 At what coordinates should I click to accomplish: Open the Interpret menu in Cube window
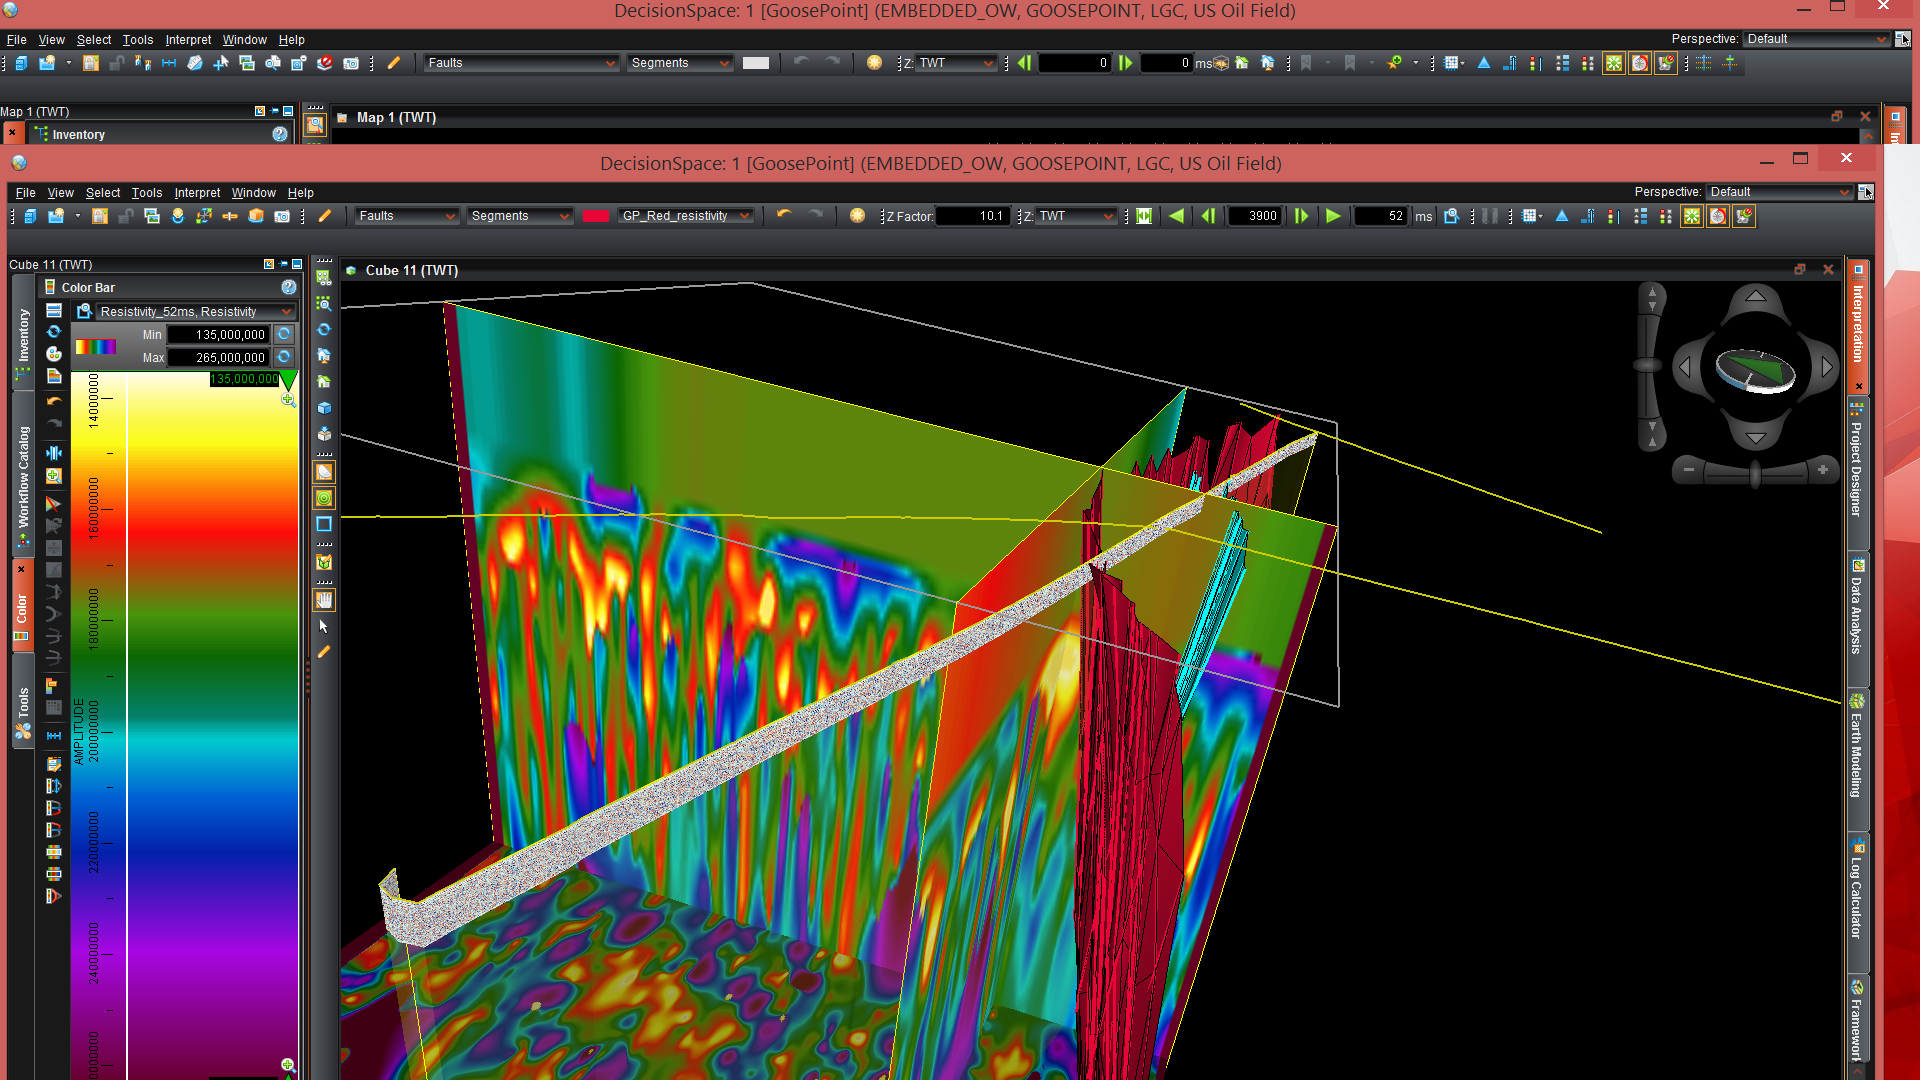tap(197, 193)
